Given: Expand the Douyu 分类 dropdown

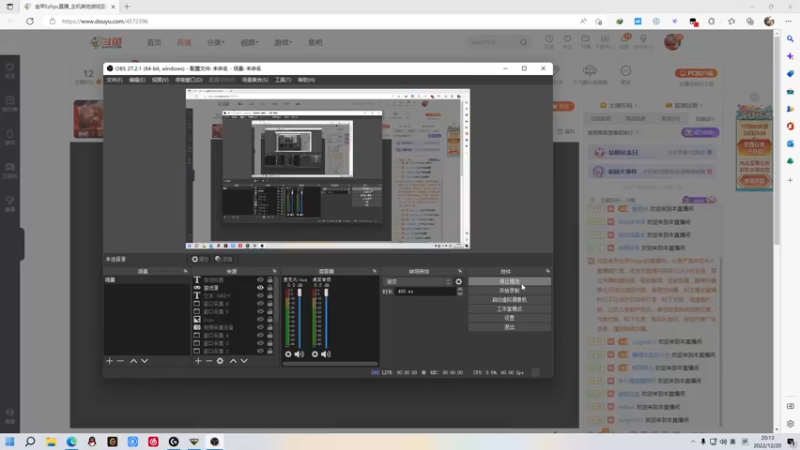Looking at the screenshot, I should tap(216, 42).
